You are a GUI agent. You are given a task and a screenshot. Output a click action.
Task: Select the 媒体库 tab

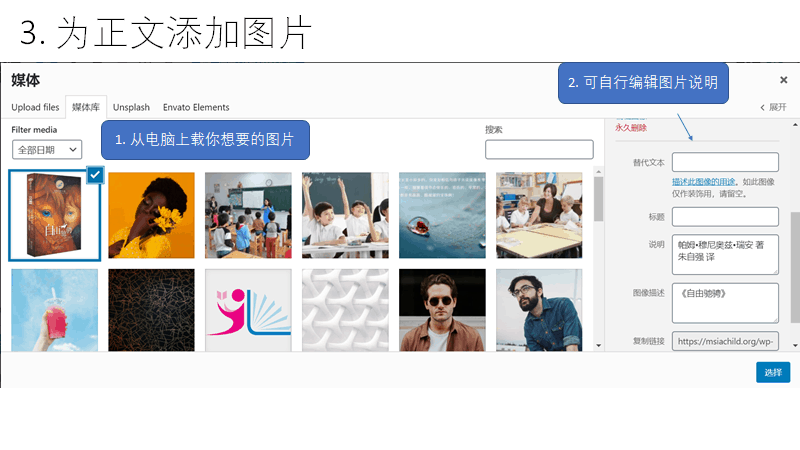click(x=86, y=107)
